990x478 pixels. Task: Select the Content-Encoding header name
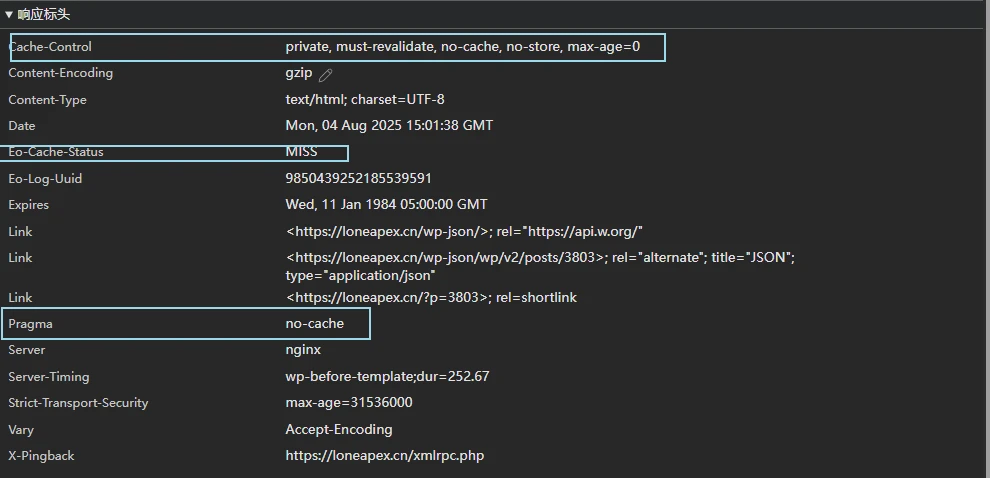point(60,73)
